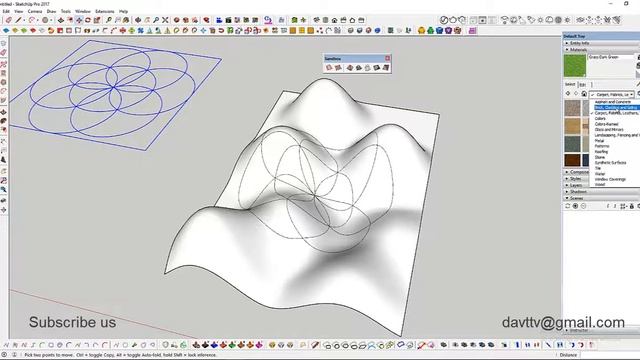Click the Remove Scene minus icon
The image size is (640, 360).
click(x=583, y=206)
